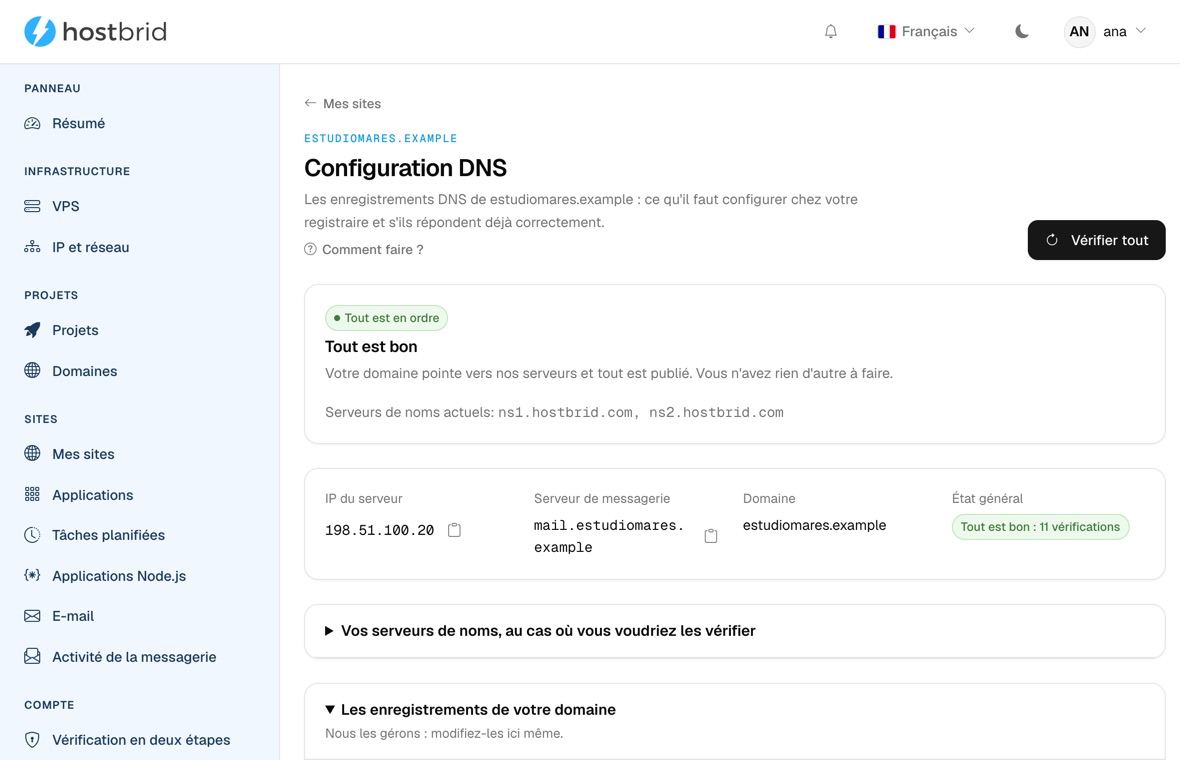Click the Applications grid icon
Screen dimensions: 1180x760
(32, 494)
